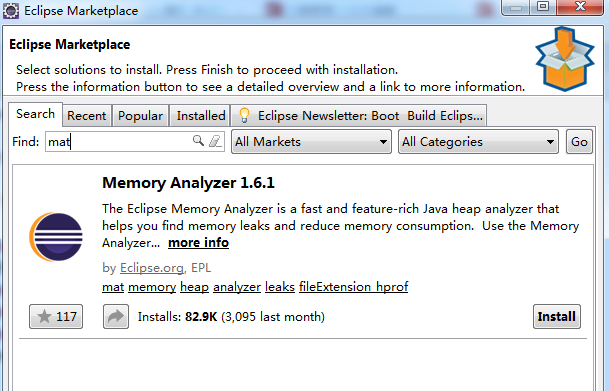Click the Eclipse icon in title bar
The image size is (609, 391).
[10, 11]
